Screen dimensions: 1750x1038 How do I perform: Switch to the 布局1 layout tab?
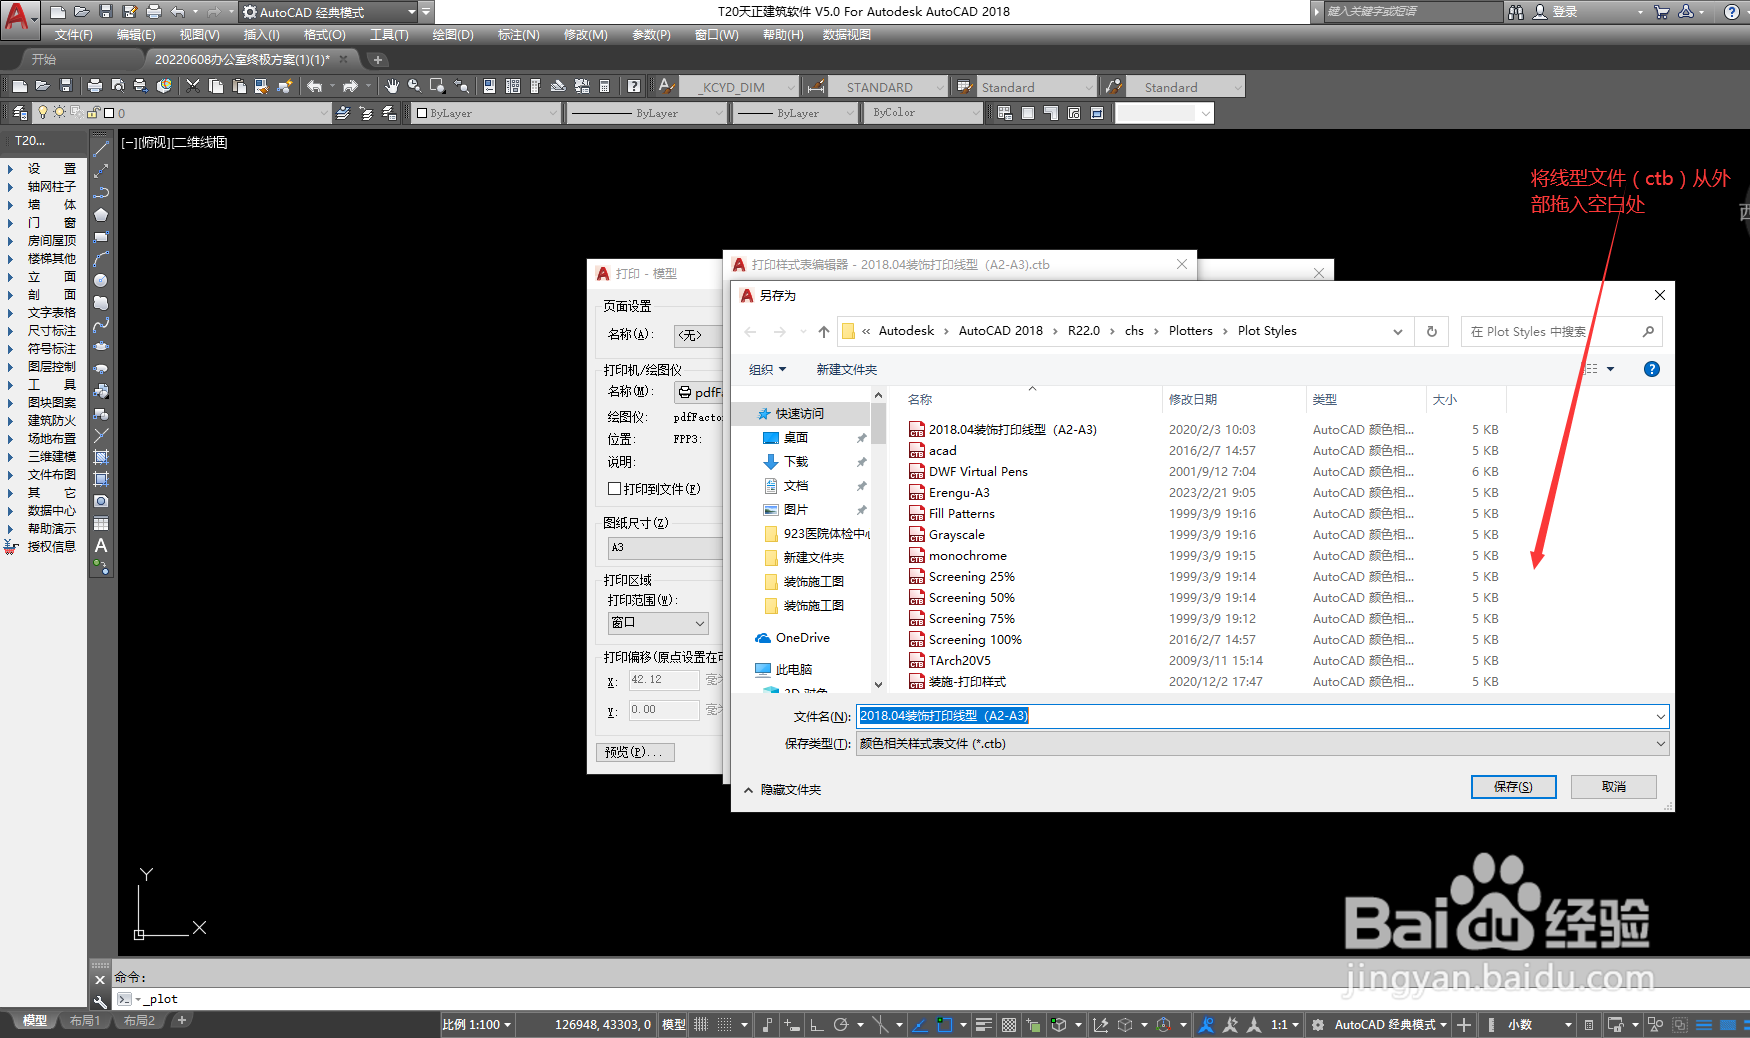pos(85,1021)
